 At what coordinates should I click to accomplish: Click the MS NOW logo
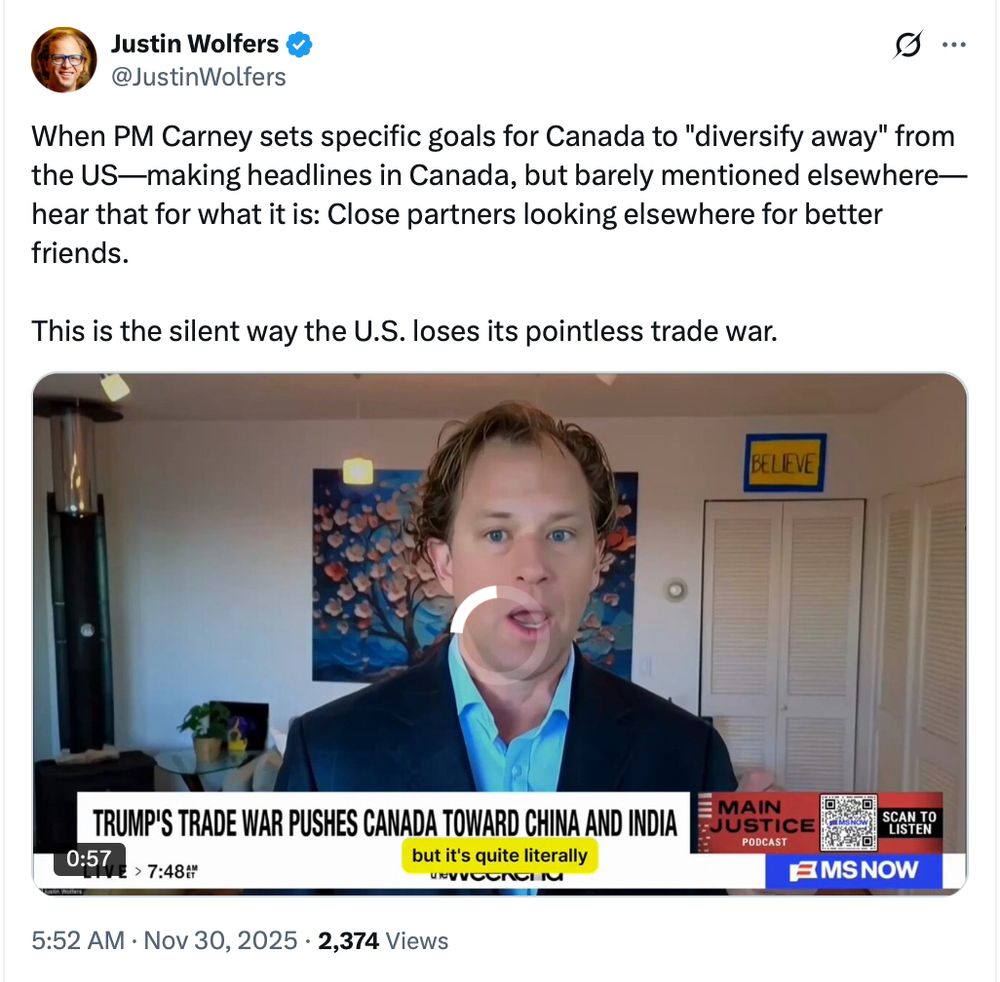(853, 870)
